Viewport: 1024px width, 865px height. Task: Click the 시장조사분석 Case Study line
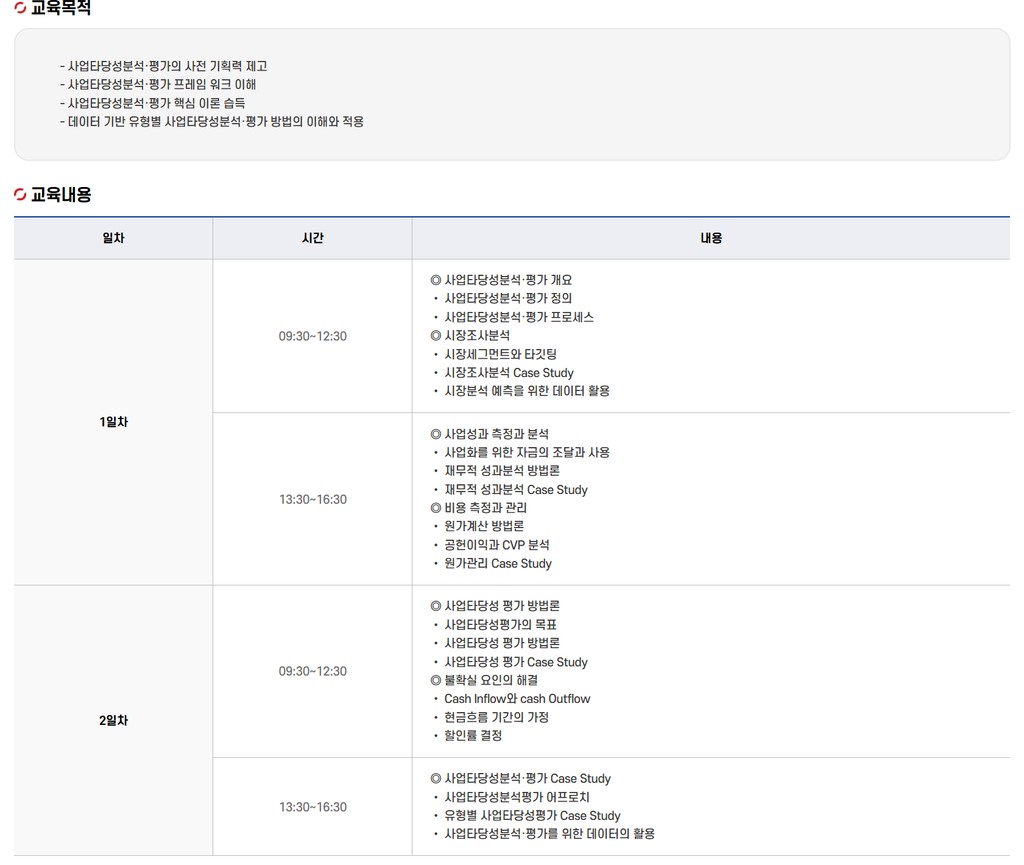tap(509, 373)
